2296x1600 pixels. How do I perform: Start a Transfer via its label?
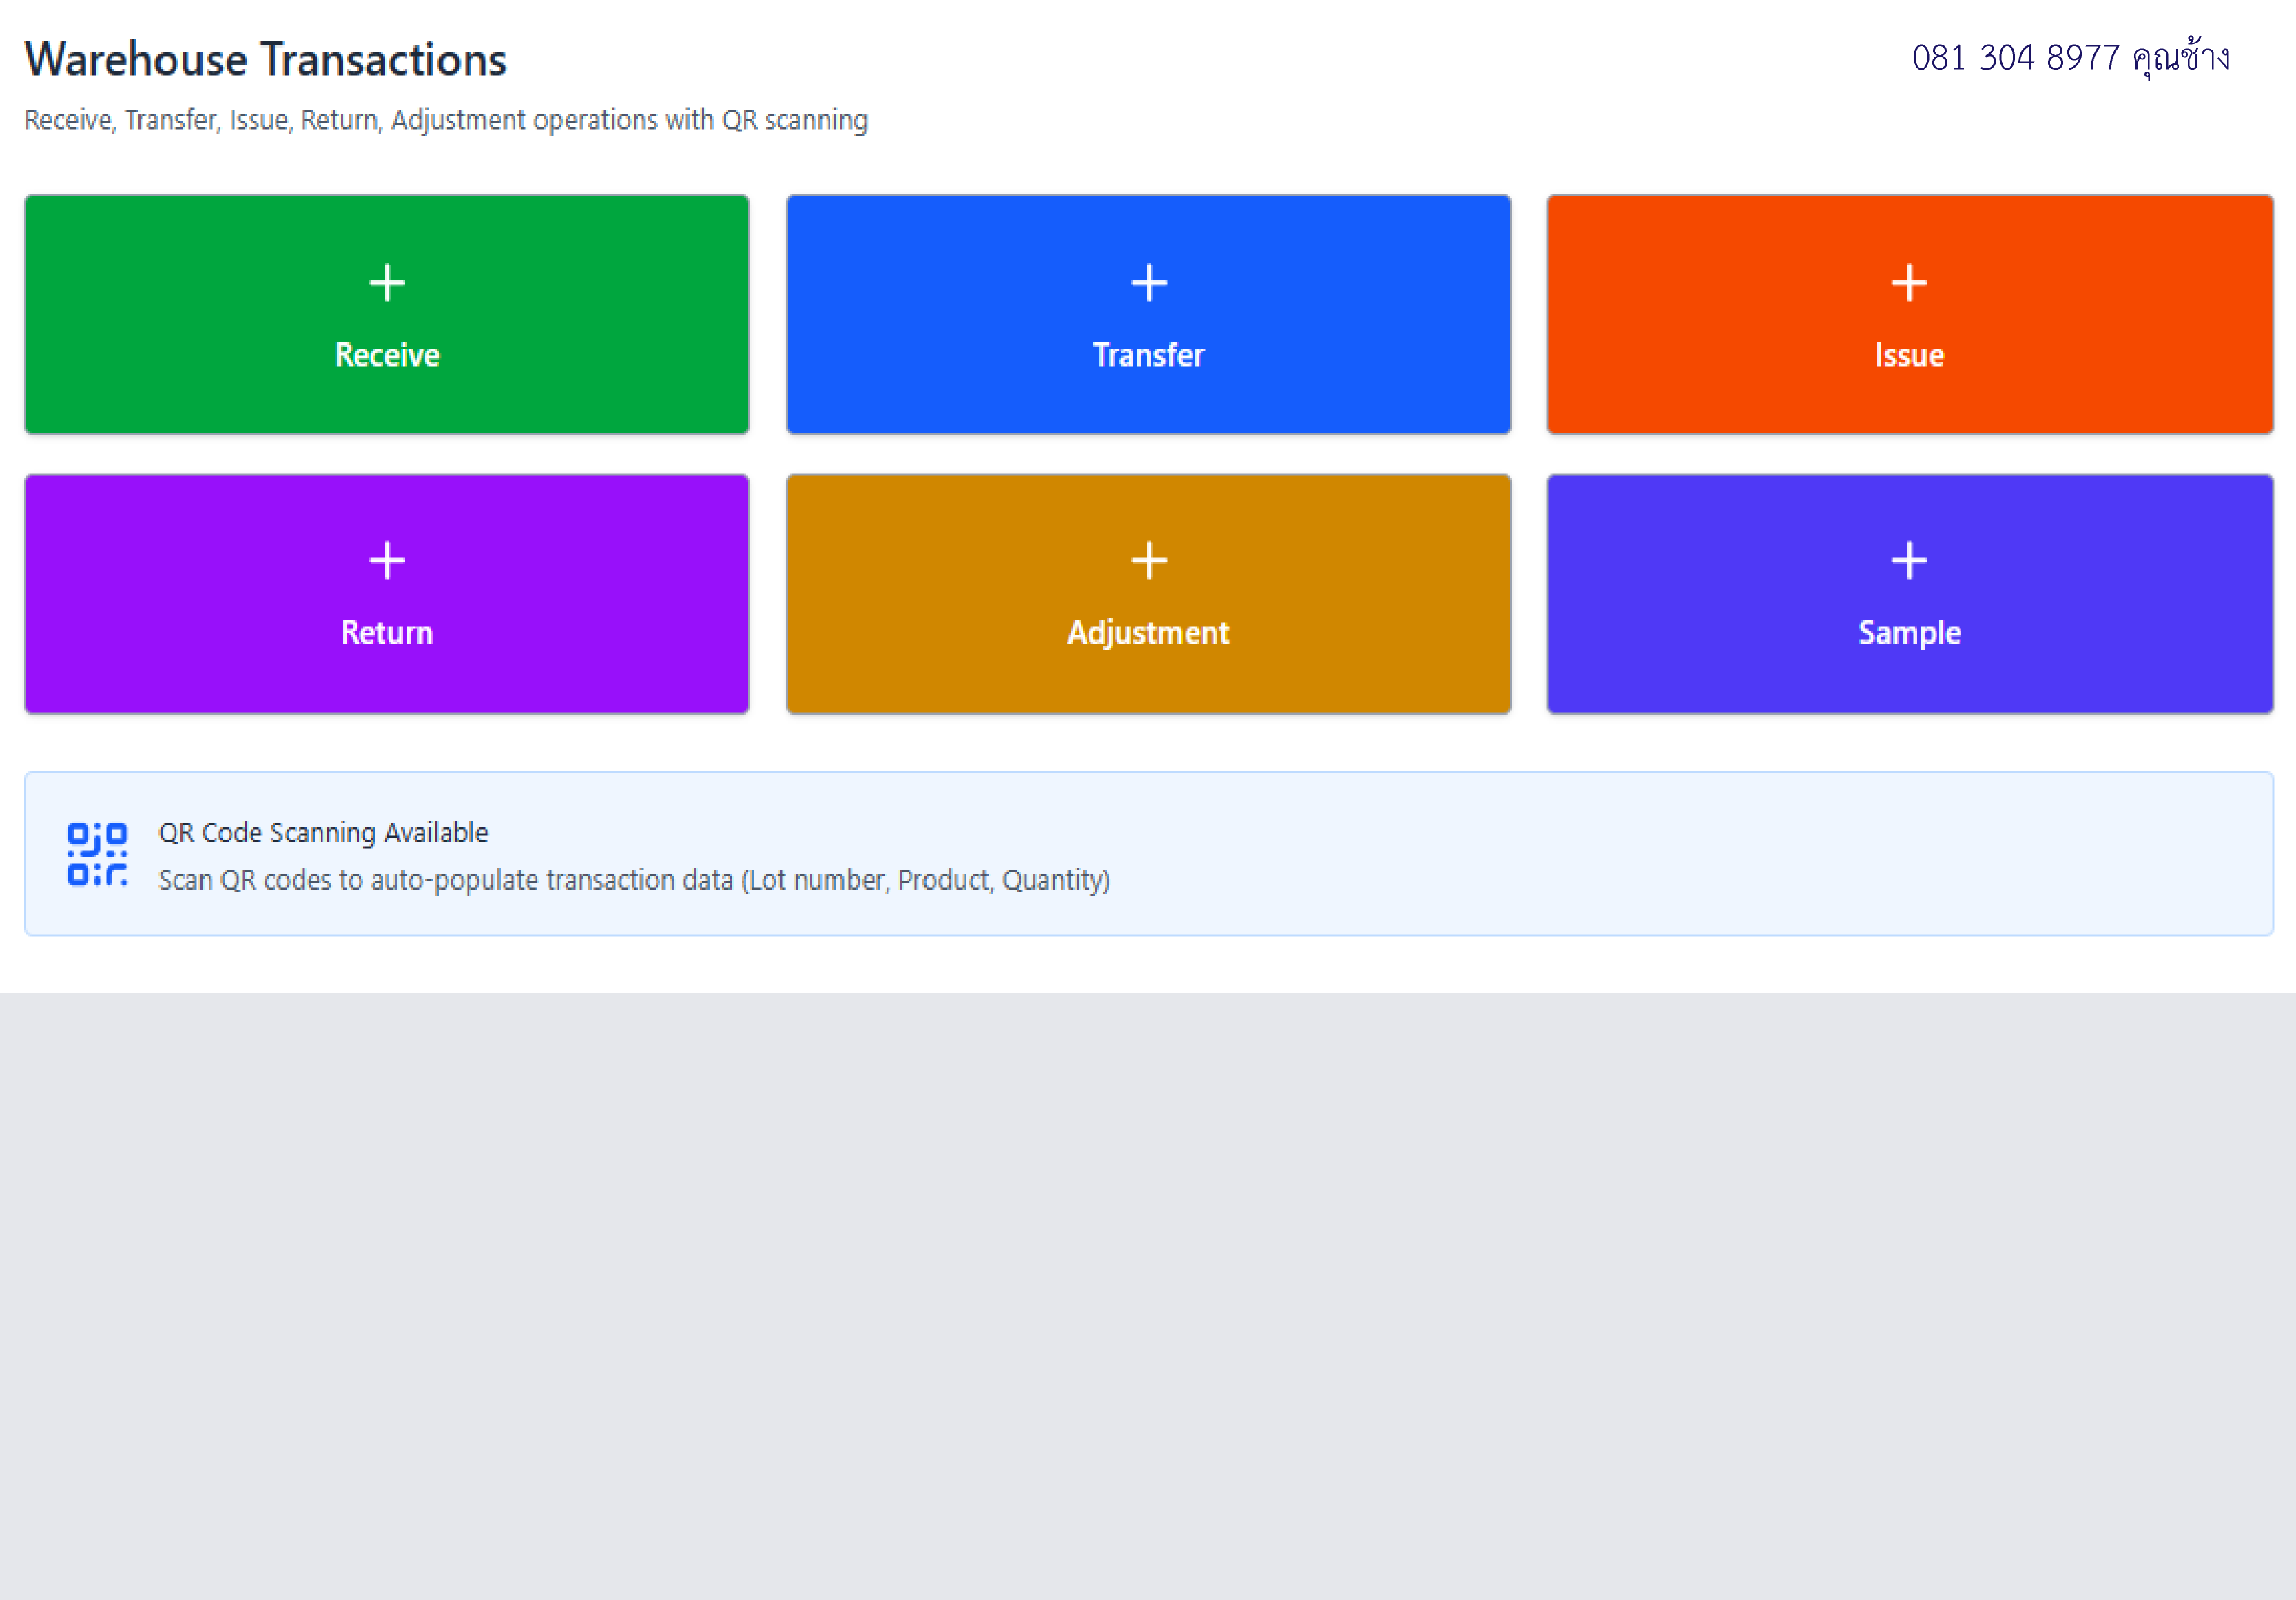(x=1148, y=355)
